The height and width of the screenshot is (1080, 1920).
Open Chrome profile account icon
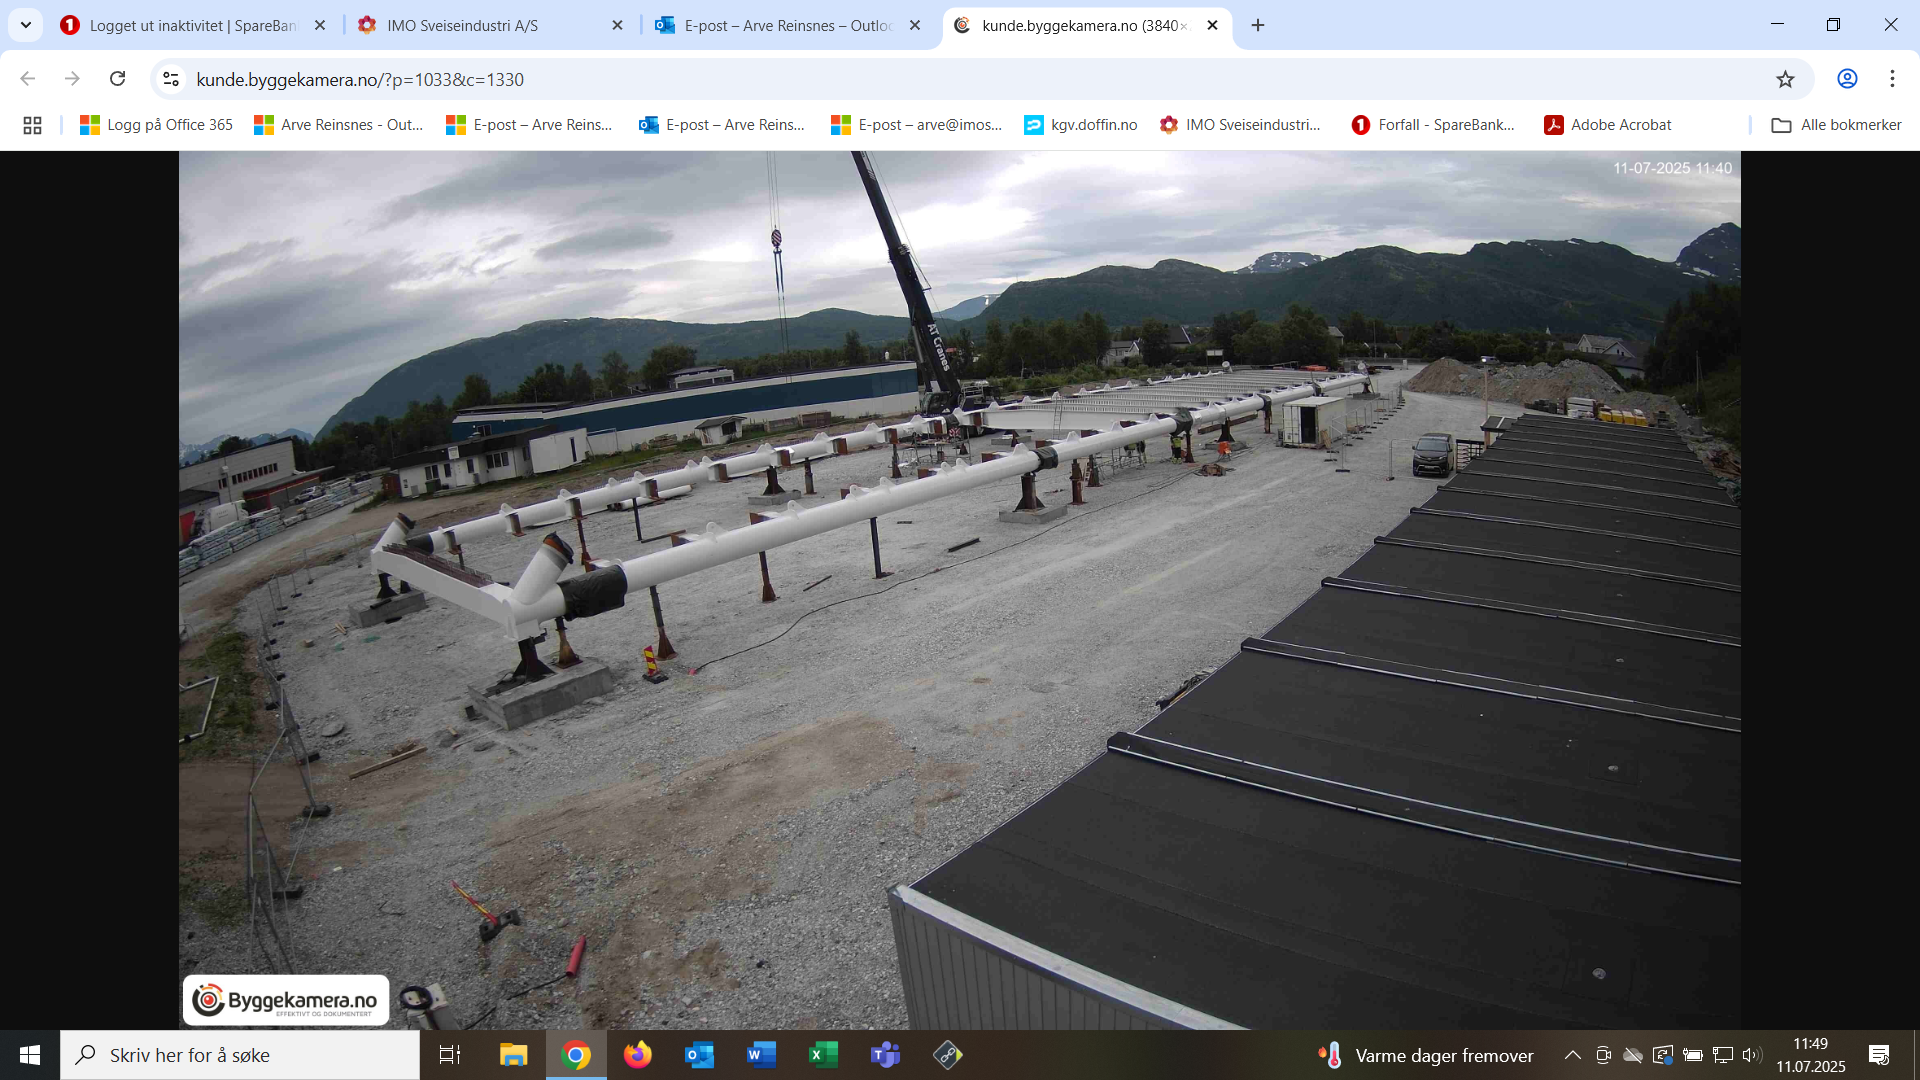[1847, 79]
